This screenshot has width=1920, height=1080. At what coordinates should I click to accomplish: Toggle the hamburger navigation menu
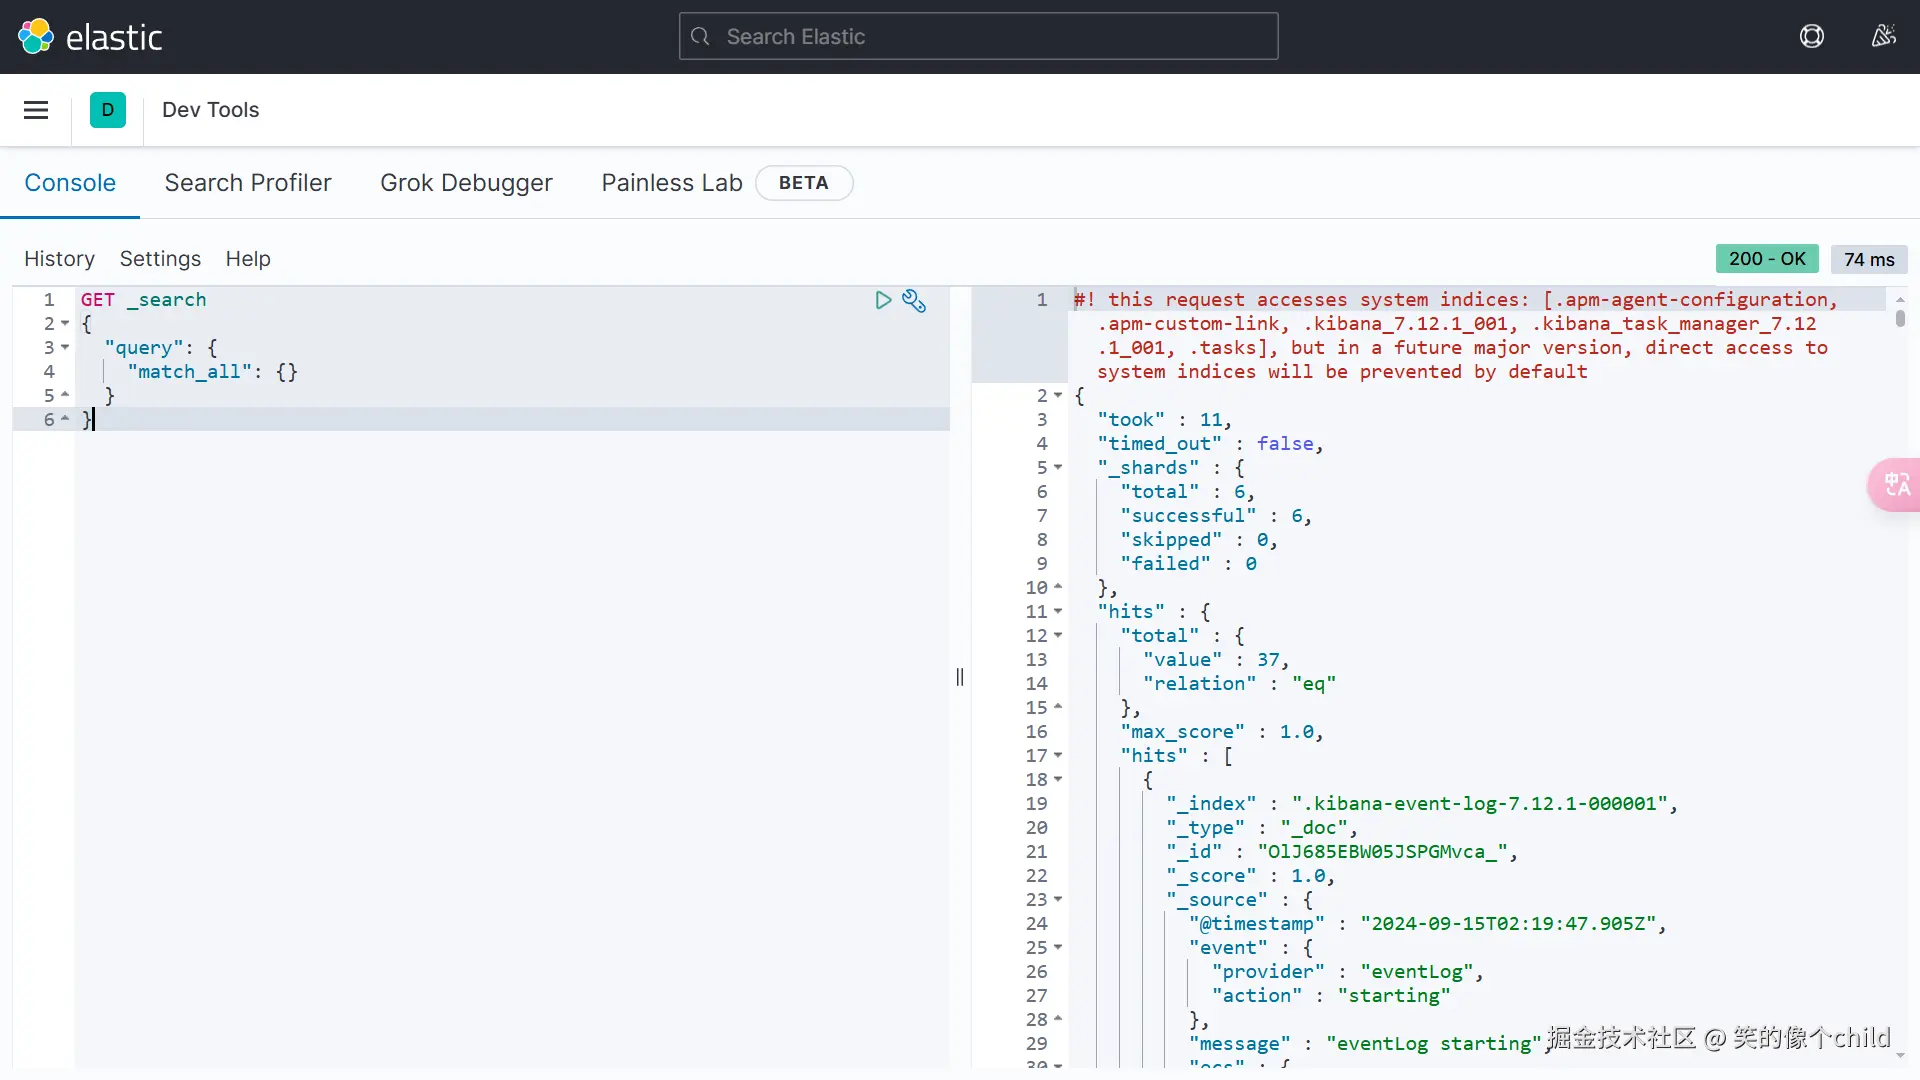36,110
